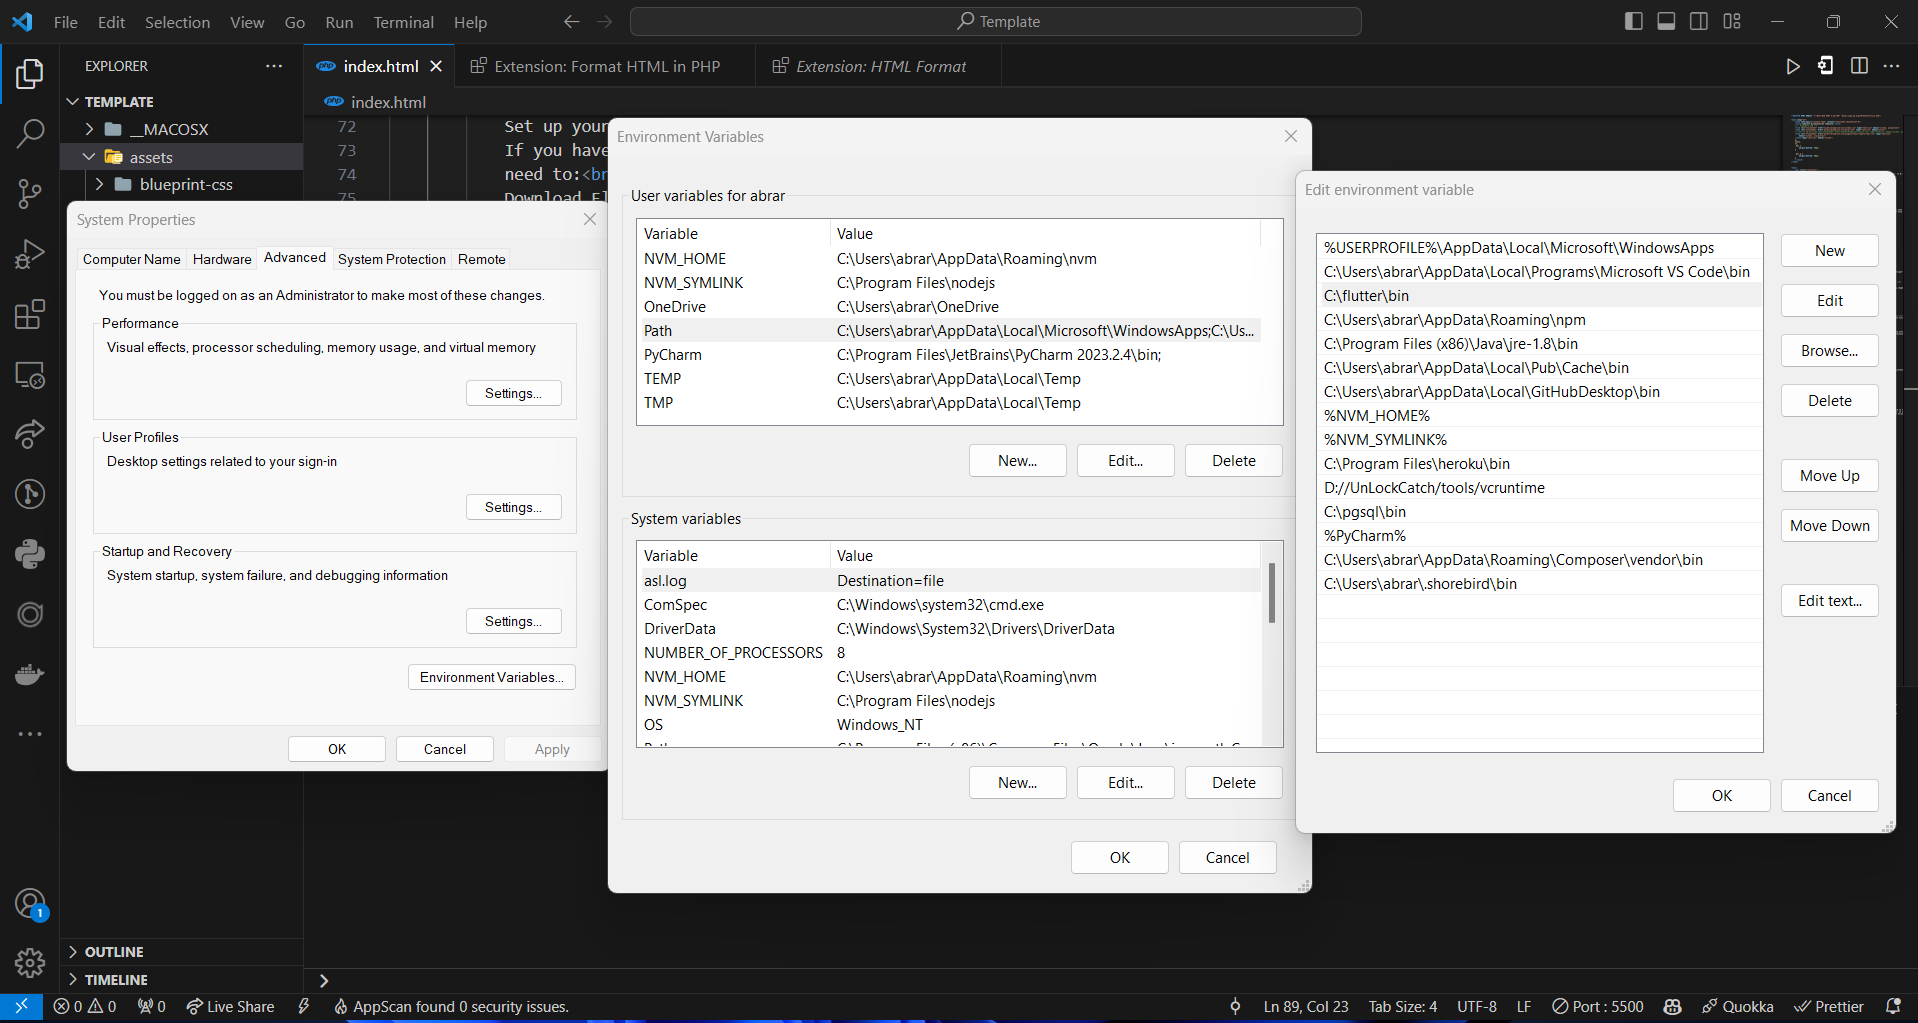1918x1023 pixels.
Task: Open the Run and Debug view
Action: tap(30, 254)
